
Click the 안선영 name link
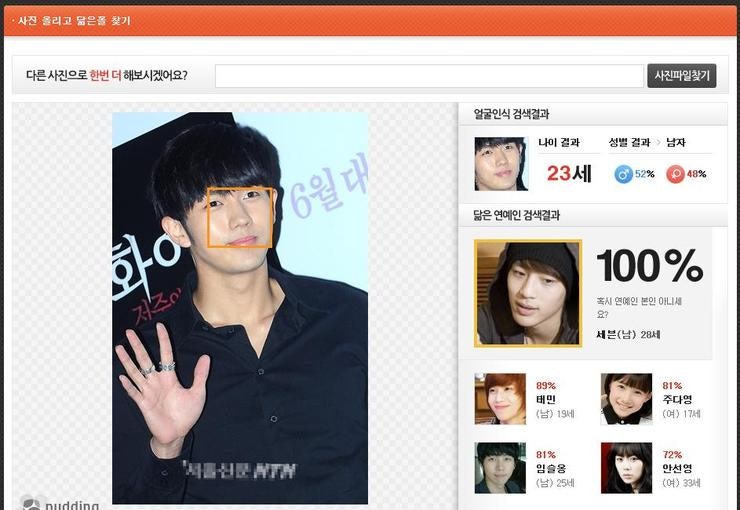point(677,468)
